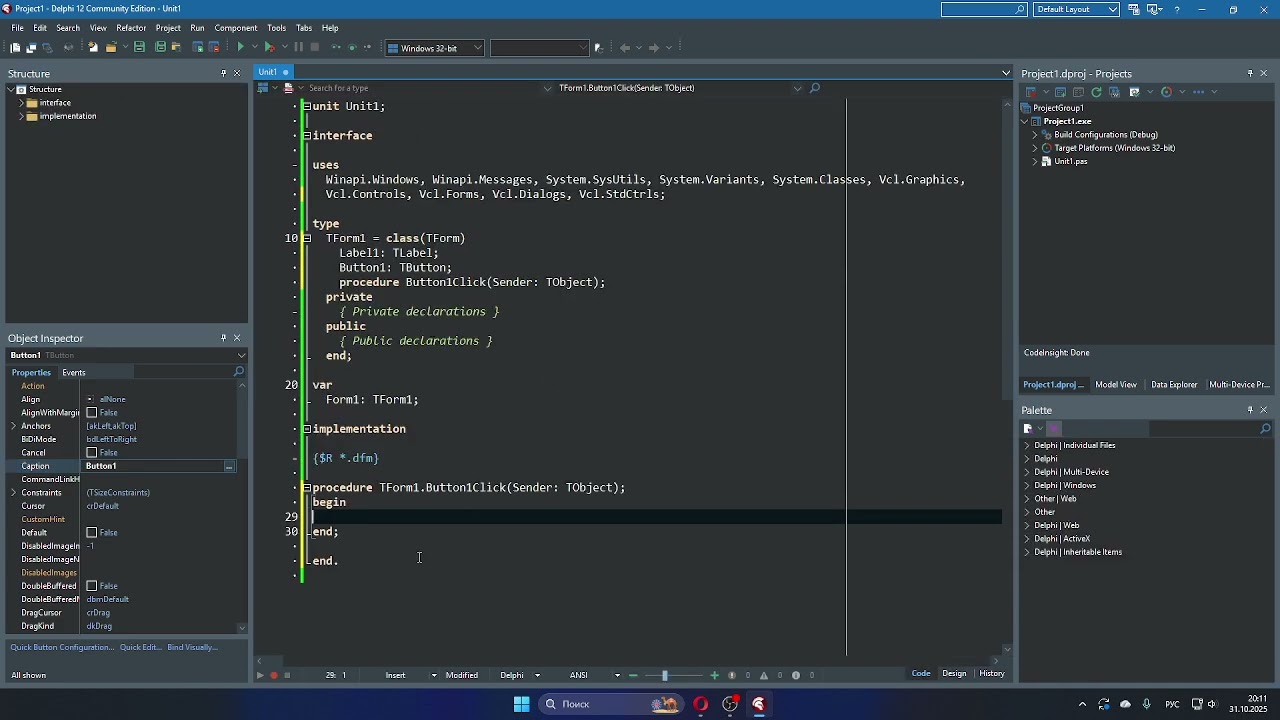Switch to the Events tab

click(74, 372)
